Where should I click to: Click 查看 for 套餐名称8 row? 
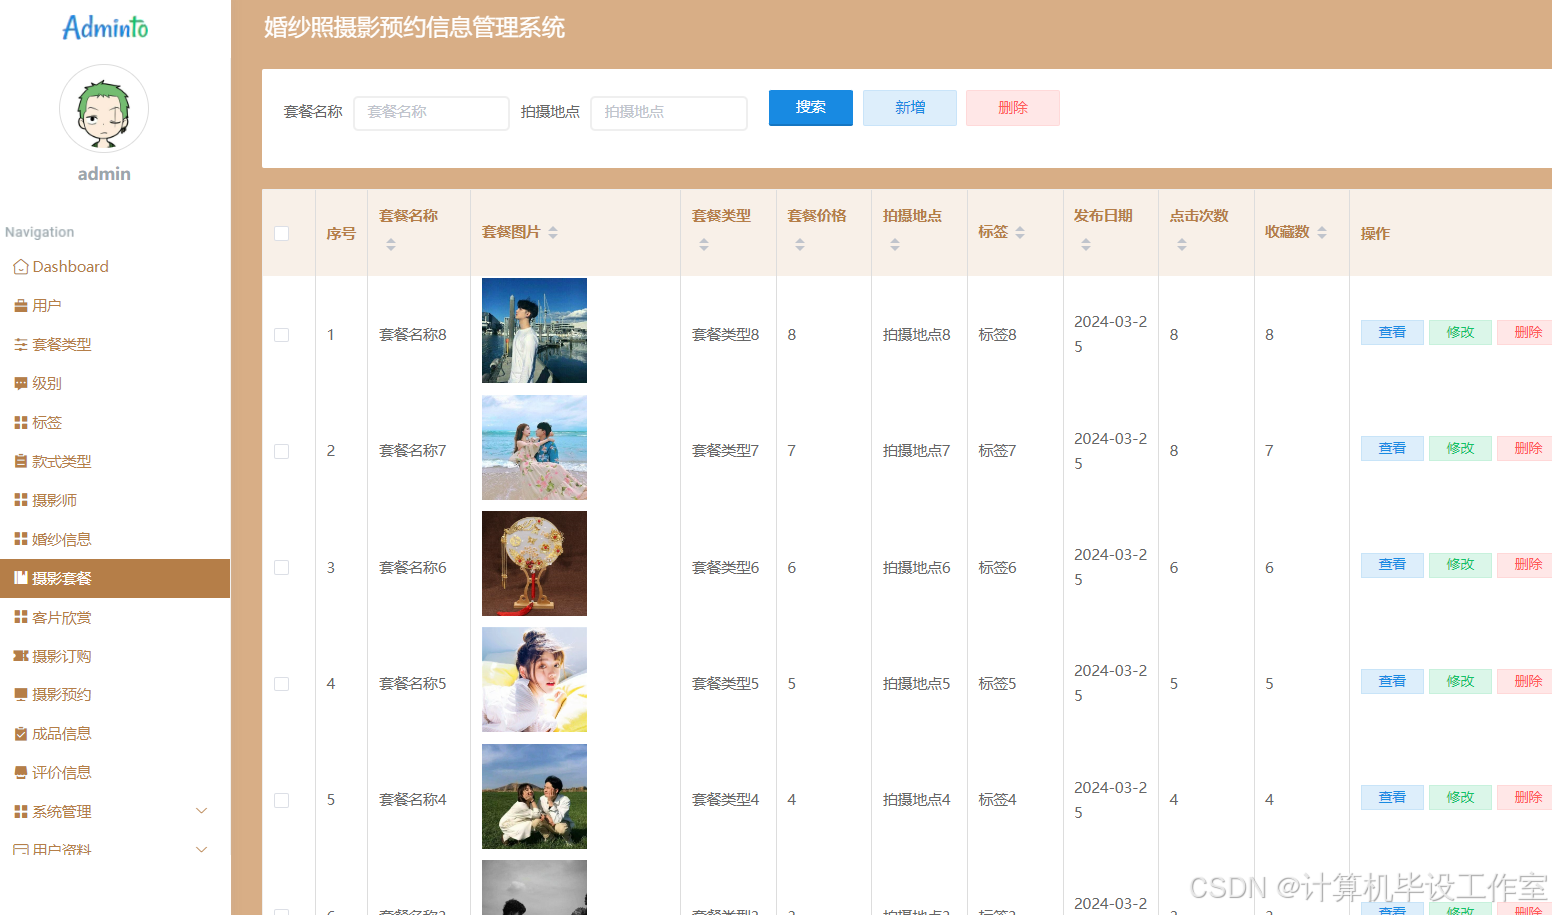1392,333
